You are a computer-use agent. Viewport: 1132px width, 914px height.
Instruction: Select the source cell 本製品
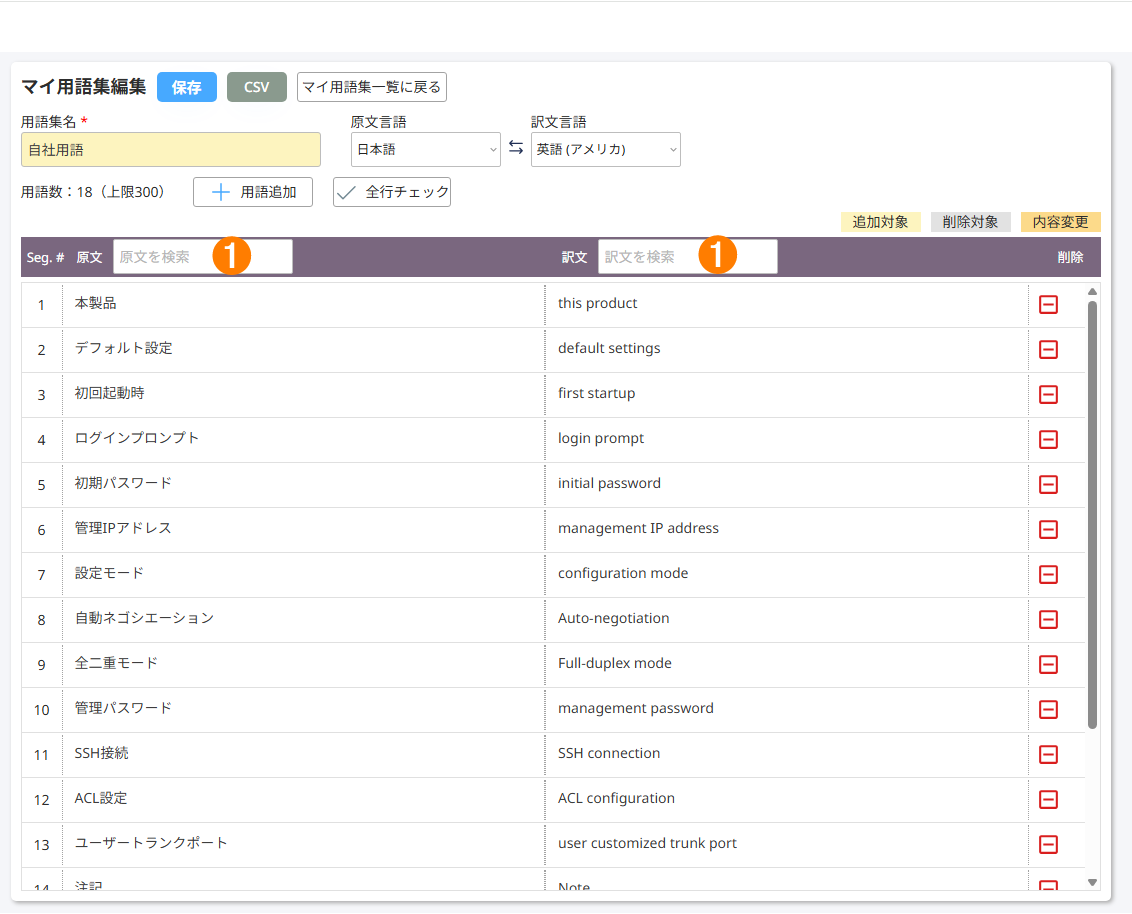click(304, 305)
